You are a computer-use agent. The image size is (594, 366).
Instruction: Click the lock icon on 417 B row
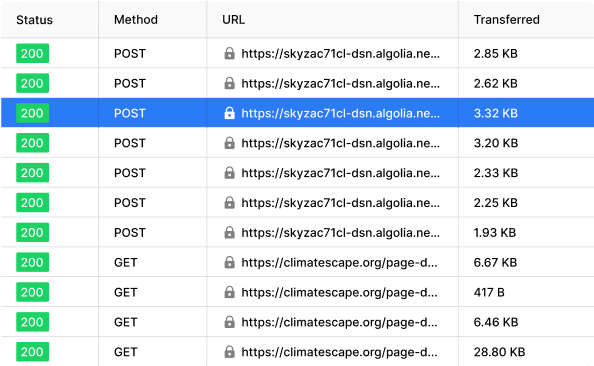pyautogui.click(x=229, y=292)
